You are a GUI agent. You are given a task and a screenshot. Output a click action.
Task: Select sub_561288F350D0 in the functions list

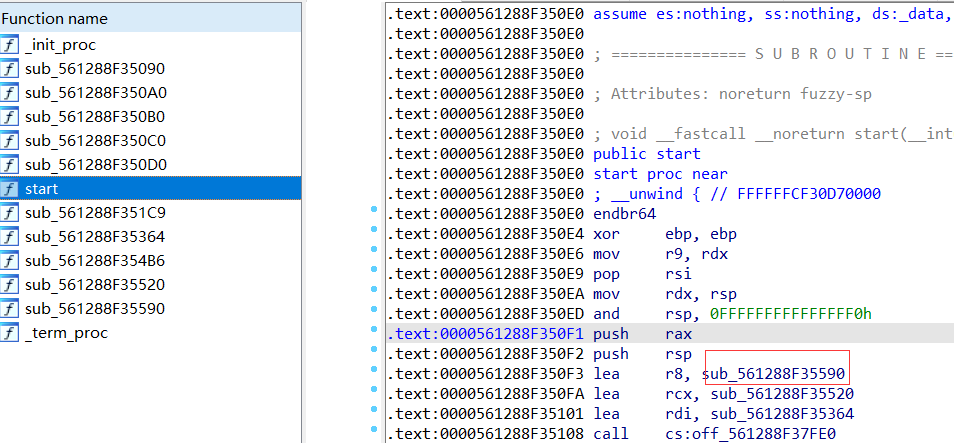pos(95,165)
